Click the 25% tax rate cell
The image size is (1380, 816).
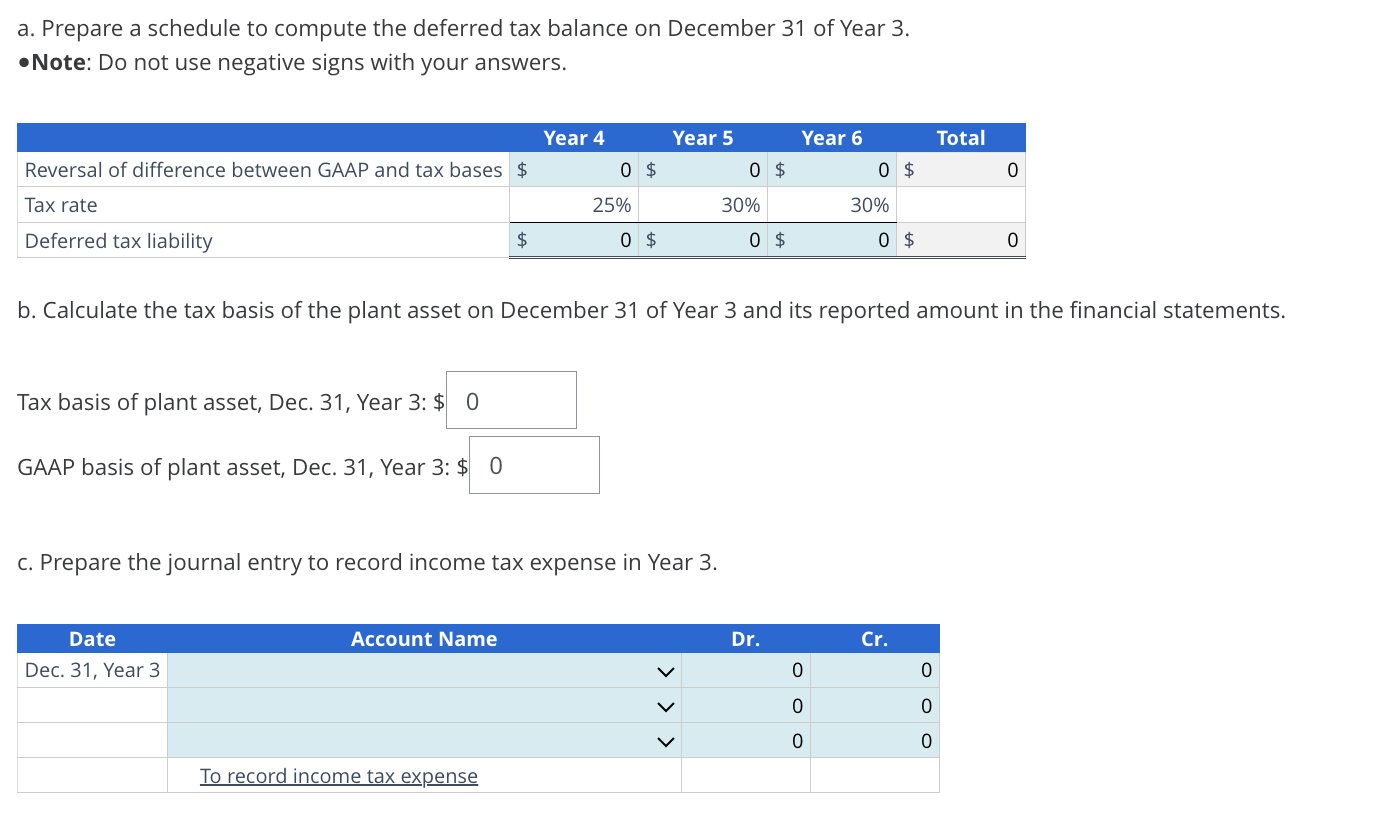coord(575,204)
